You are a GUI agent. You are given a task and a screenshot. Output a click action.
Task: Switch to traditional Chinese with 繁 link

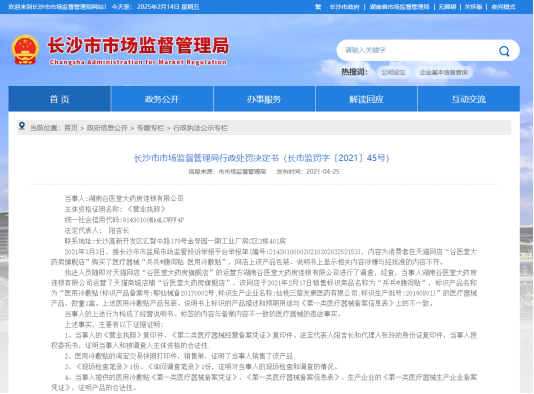pos(318,7)
